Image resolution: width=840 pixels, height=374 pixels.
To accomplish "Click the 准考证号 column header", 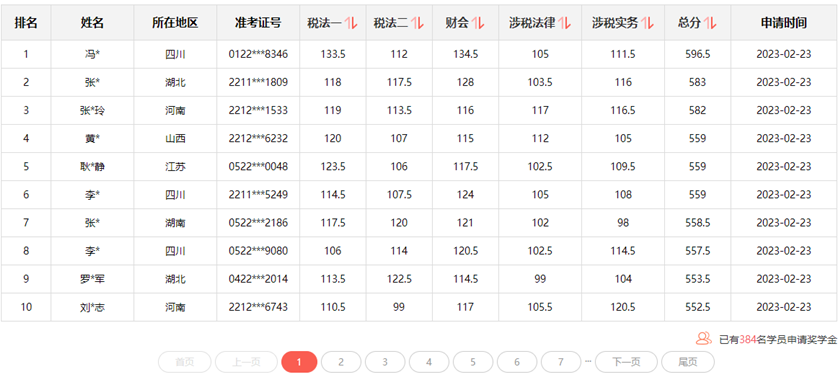I will [x=258, y=23].
